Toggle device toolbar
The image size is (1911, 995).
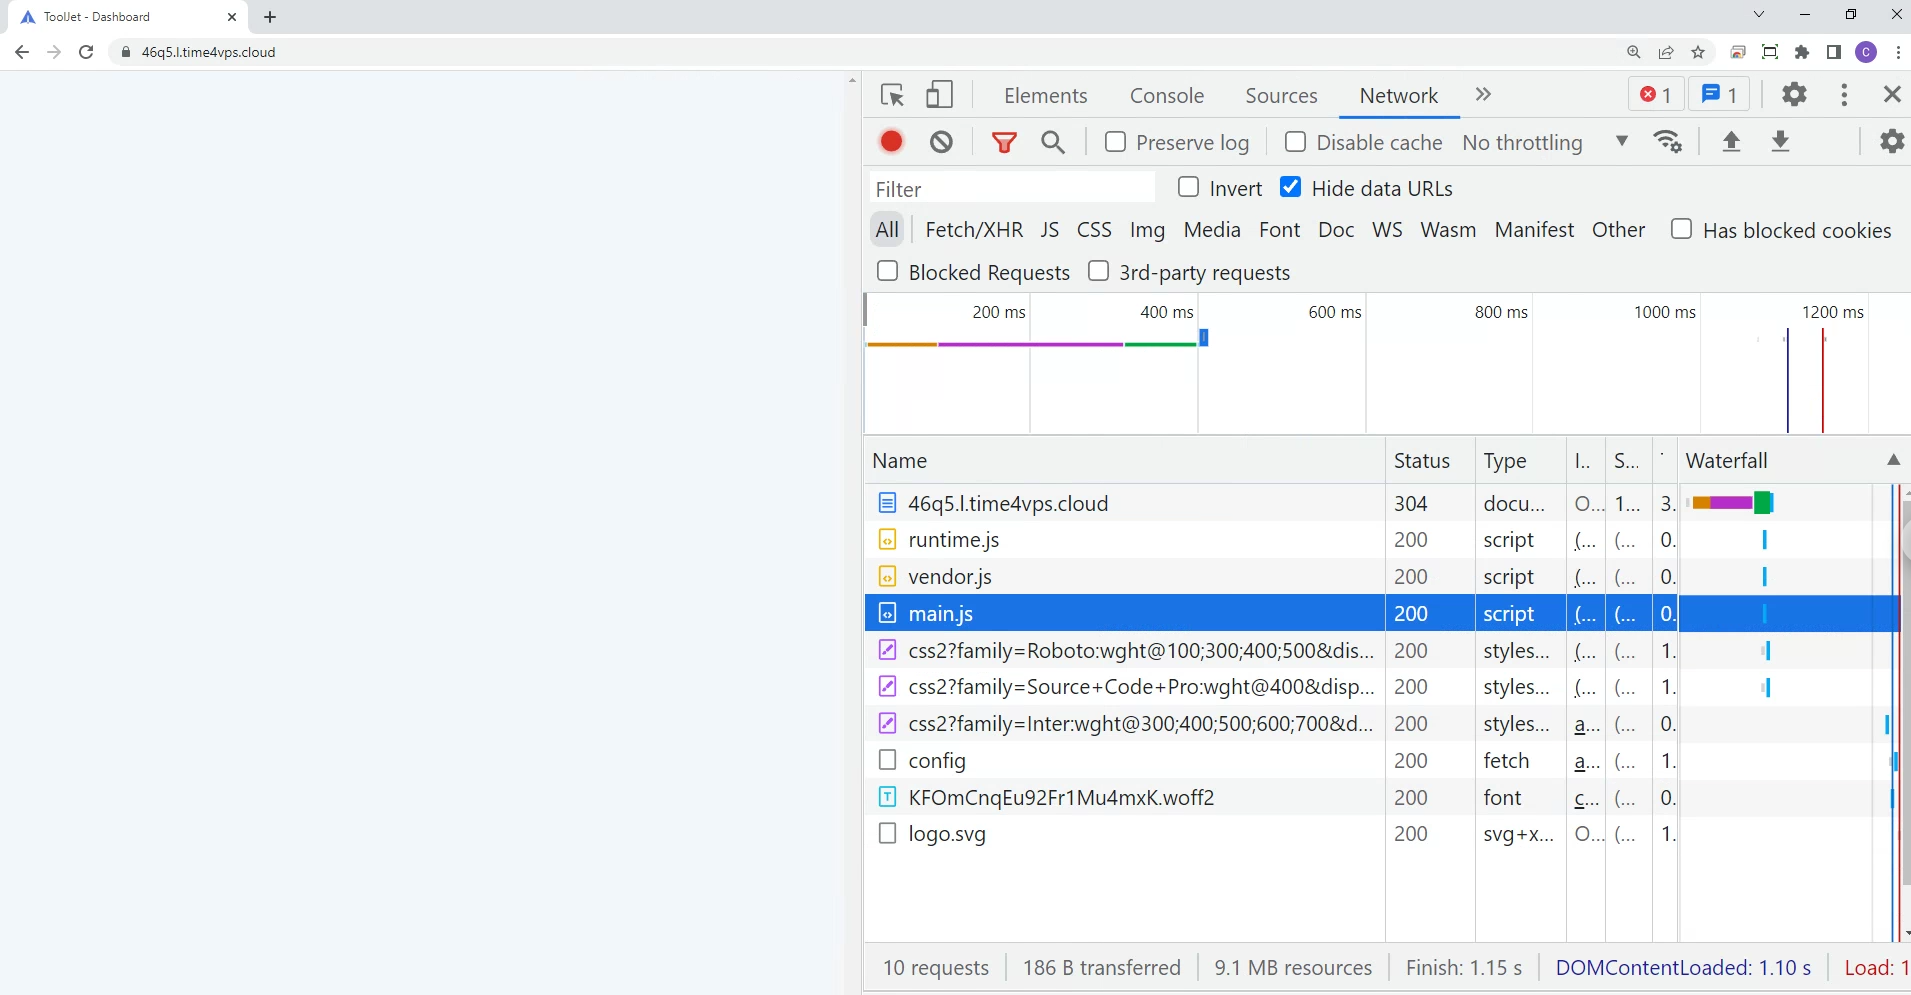[939, 94]
